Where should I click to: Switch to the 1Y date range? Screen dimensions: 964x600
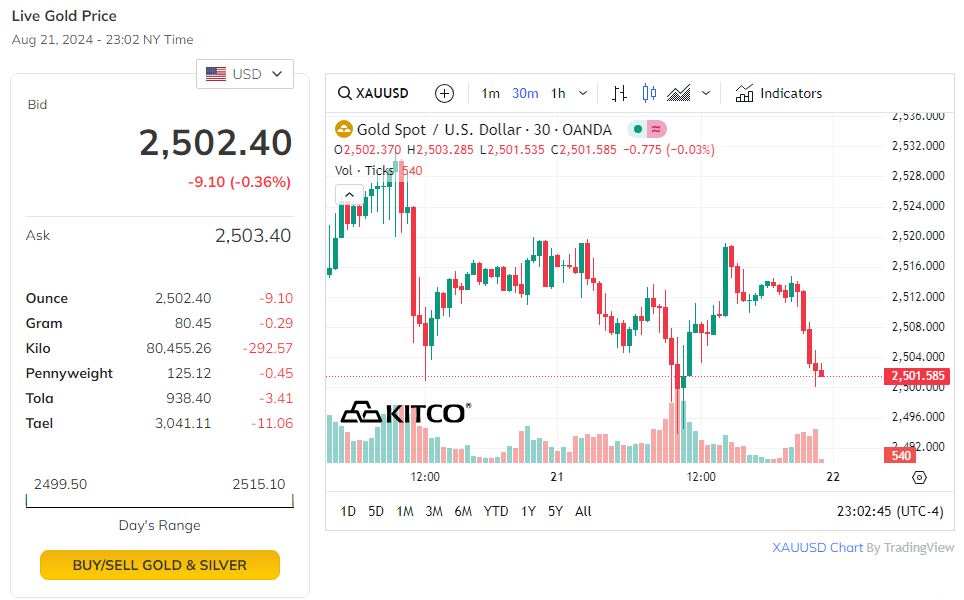528,511
